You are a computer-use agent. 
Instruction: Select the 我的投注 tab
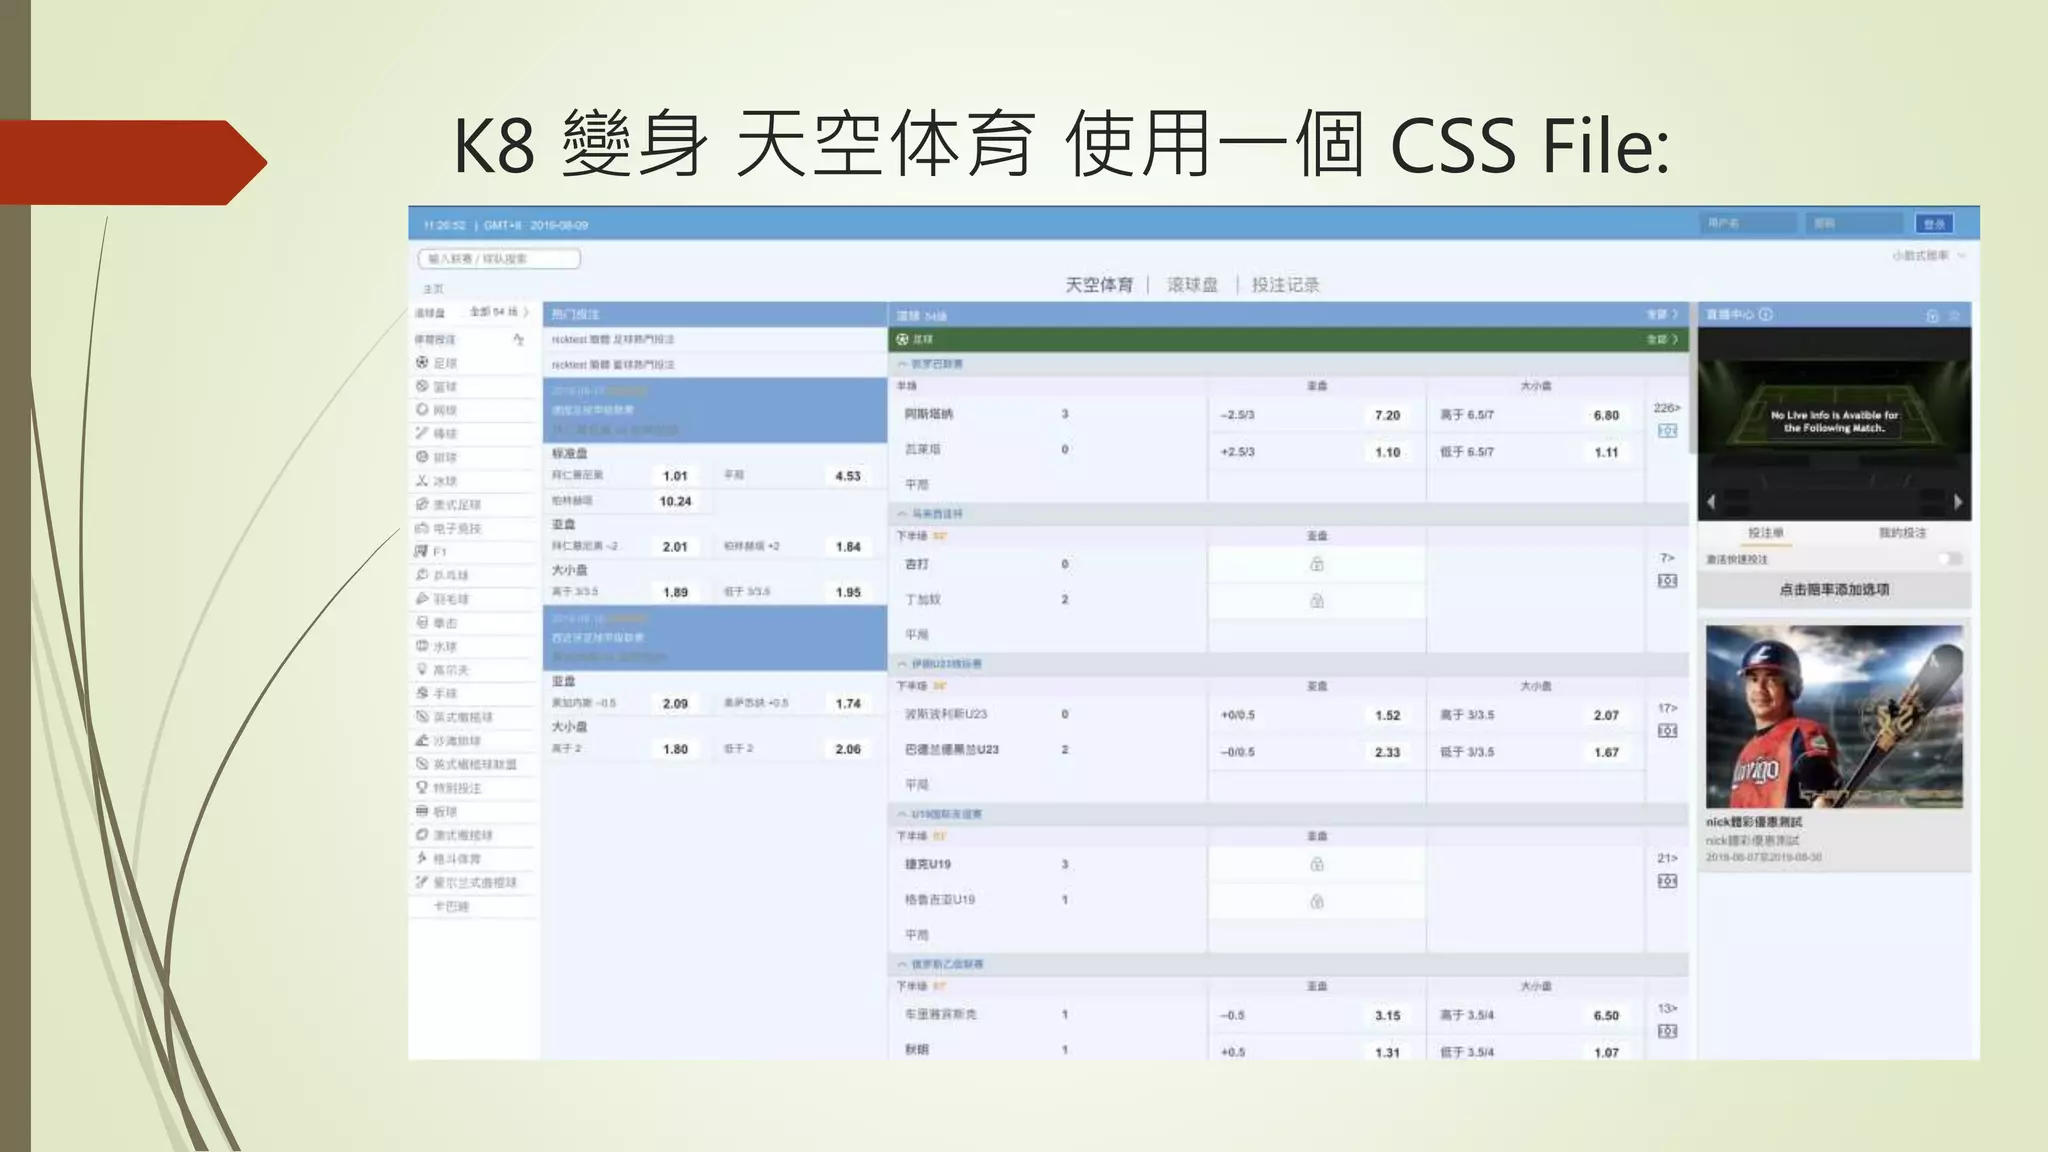(1902, 533)
